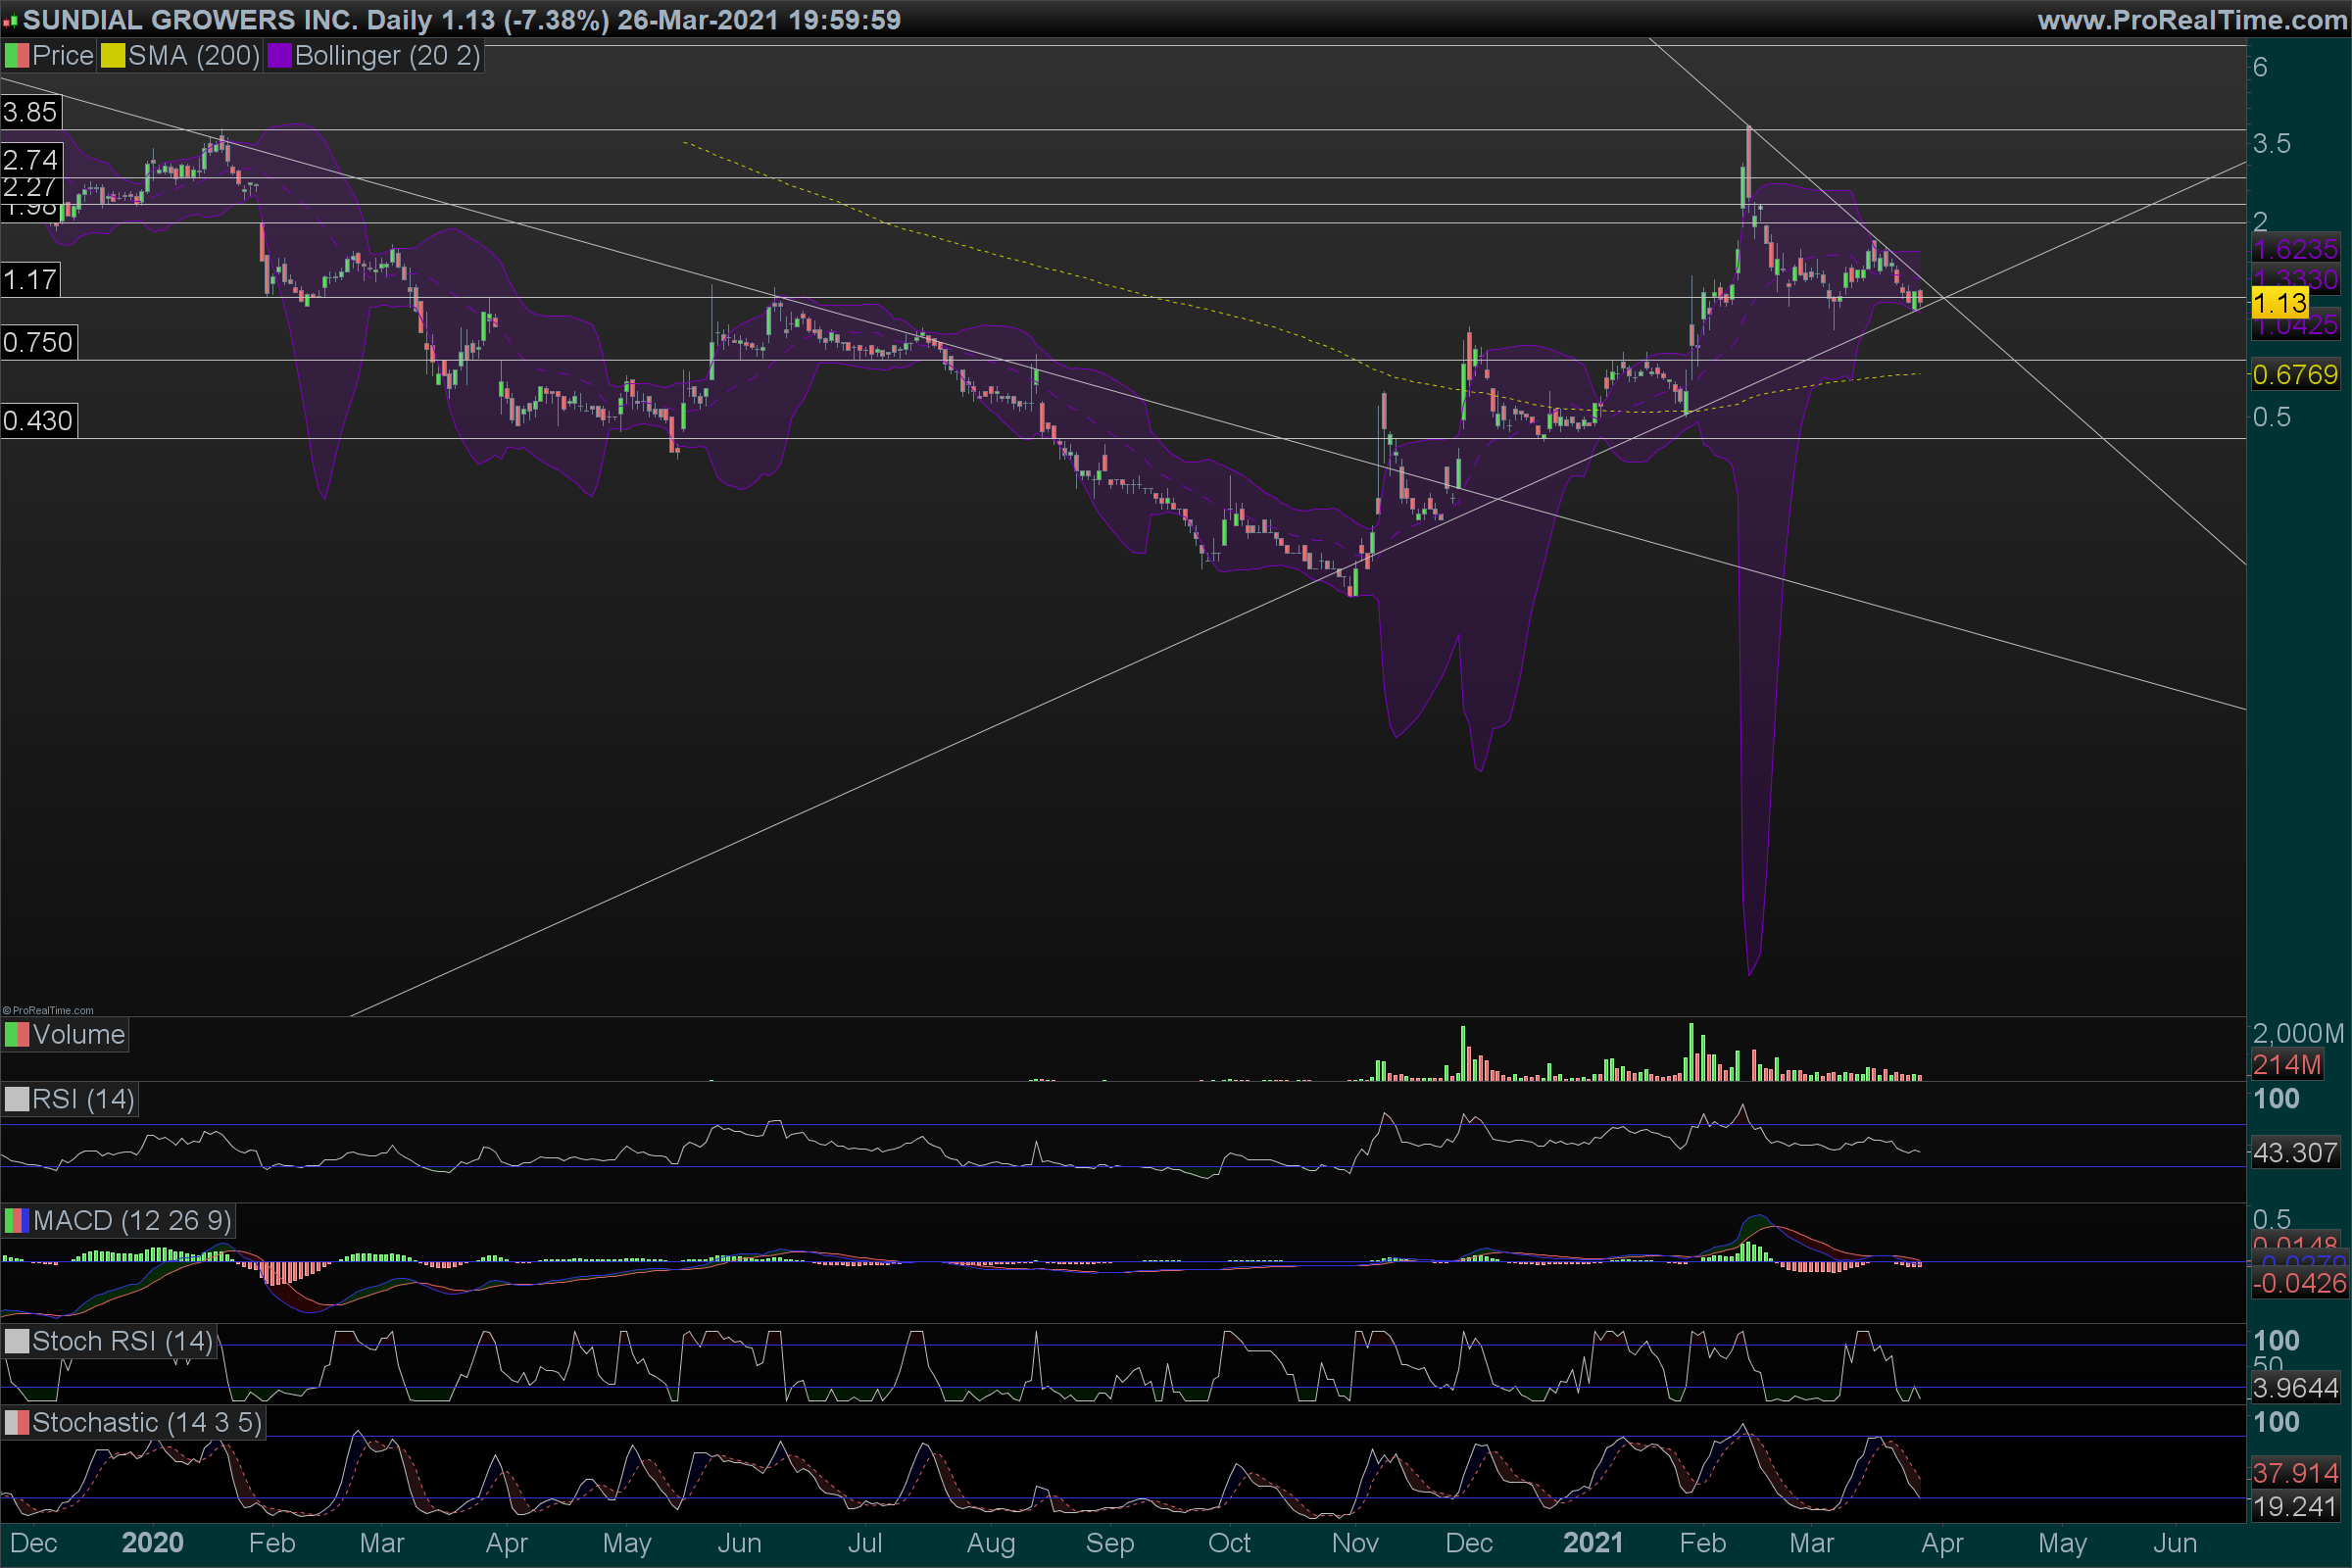Click the MACD (12 26 9) legend icon
2352x1568 pixels.
pyautogui.click(x=16, y=1220)
